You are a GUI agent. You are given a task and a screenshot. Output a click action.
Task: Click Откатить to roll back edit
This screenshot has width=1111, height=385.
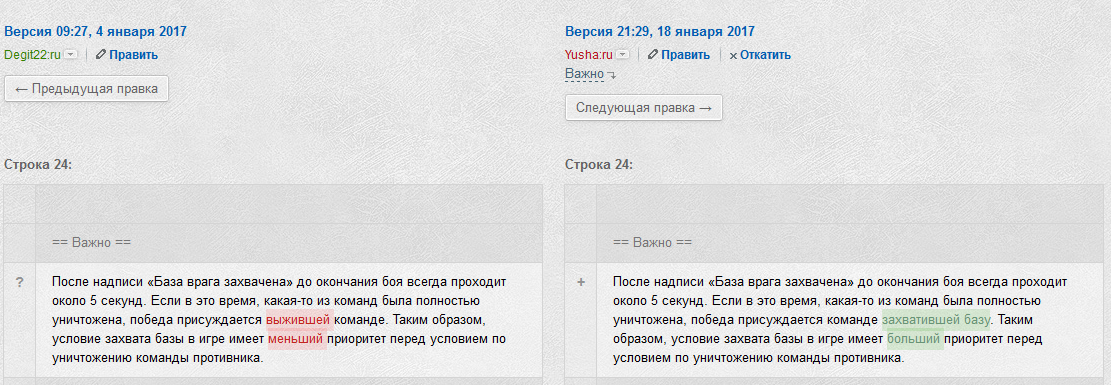tap(765, 55)
